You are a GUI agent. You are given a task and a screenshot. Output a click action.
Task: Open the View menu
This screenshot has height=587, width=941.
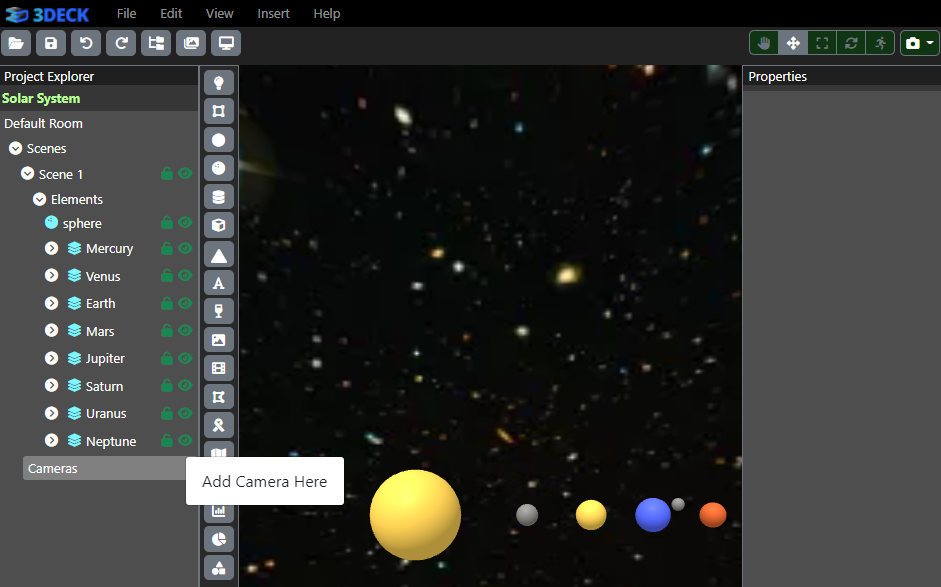pos(219,13)
